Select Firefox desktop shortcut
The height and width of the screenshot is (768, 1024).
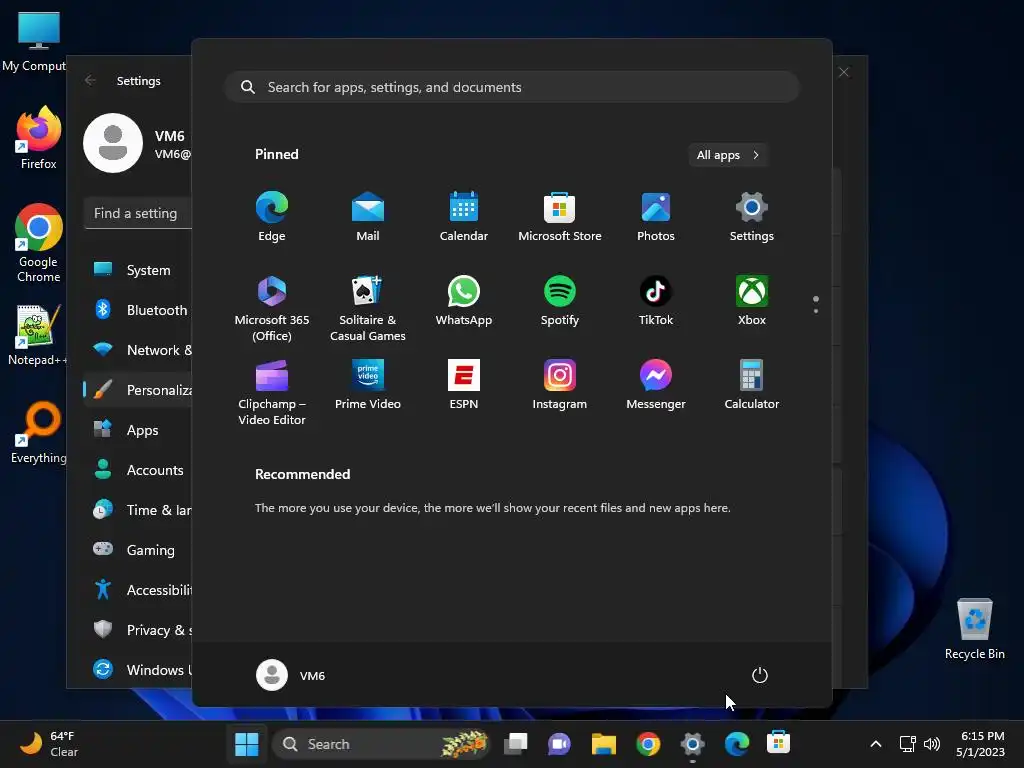[39, 138]
